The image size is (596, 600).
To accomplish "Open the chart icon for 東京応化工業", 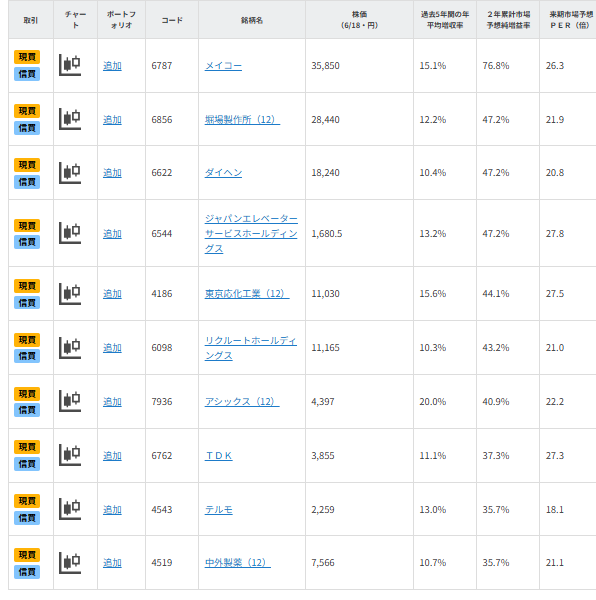I will tap(70, 293).
